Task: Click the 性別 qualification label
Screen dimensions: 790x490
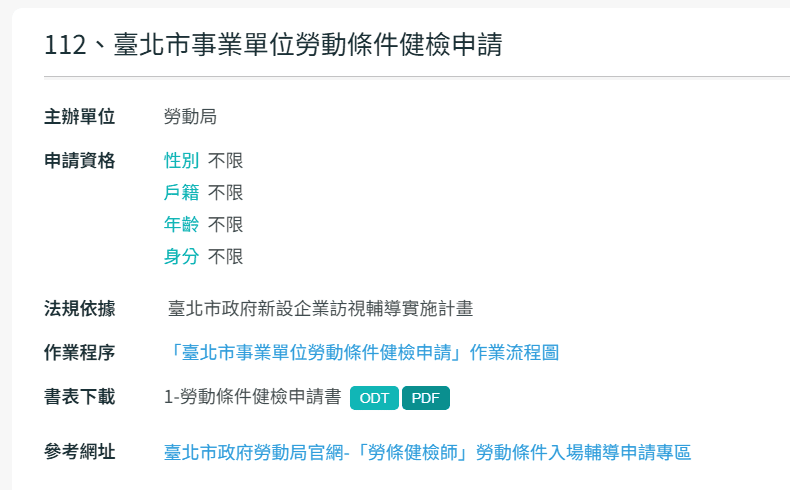Action: pos(181,160)
